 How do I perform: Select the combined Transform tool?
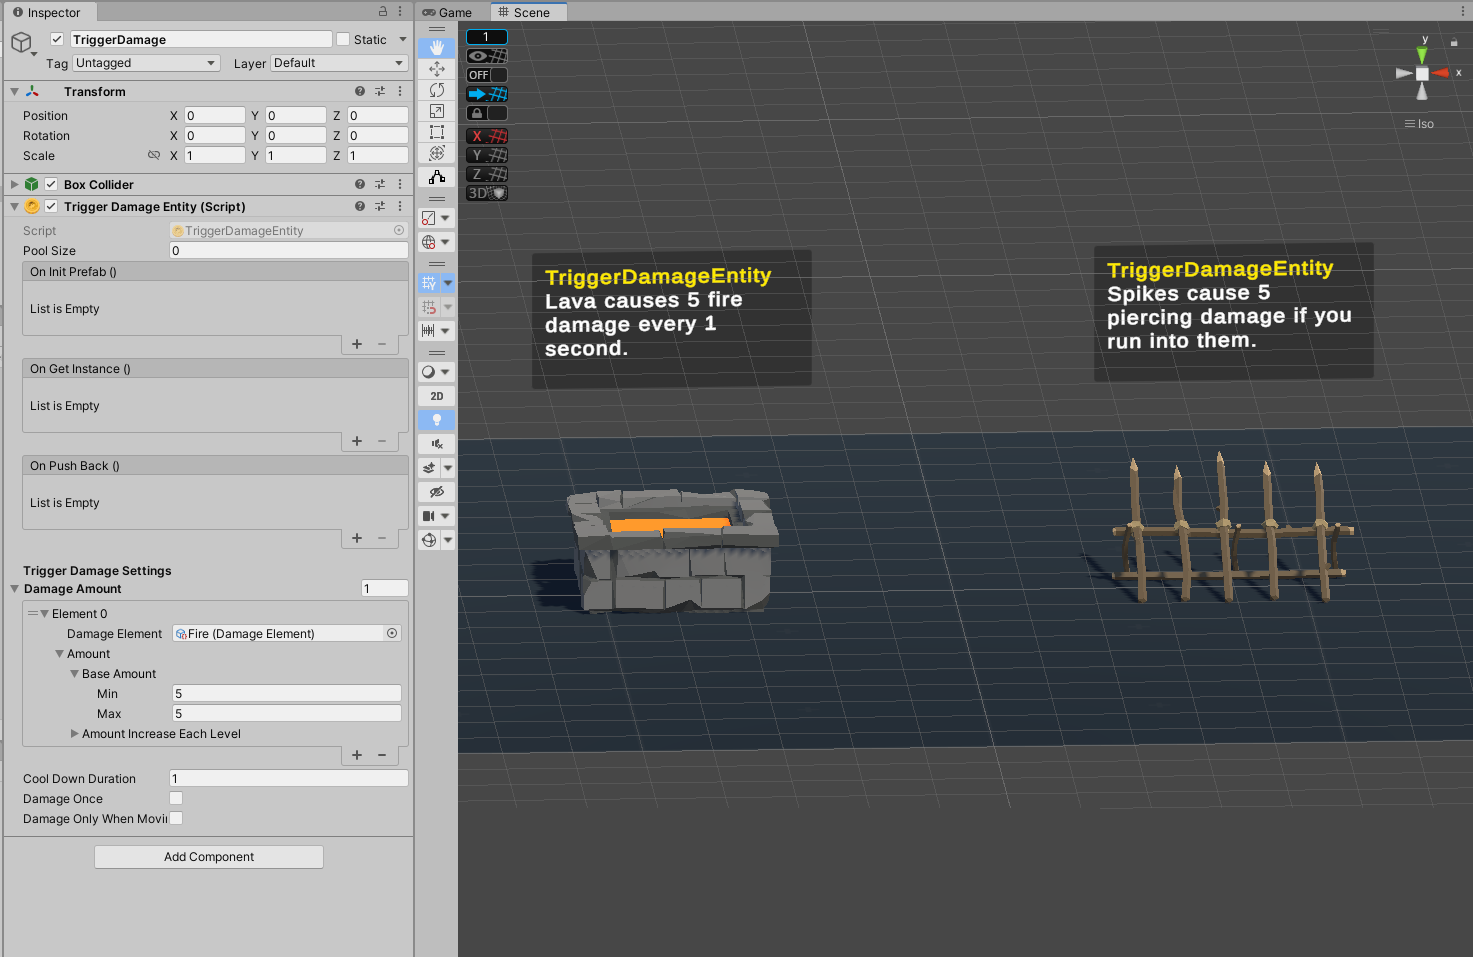[437, 153]
